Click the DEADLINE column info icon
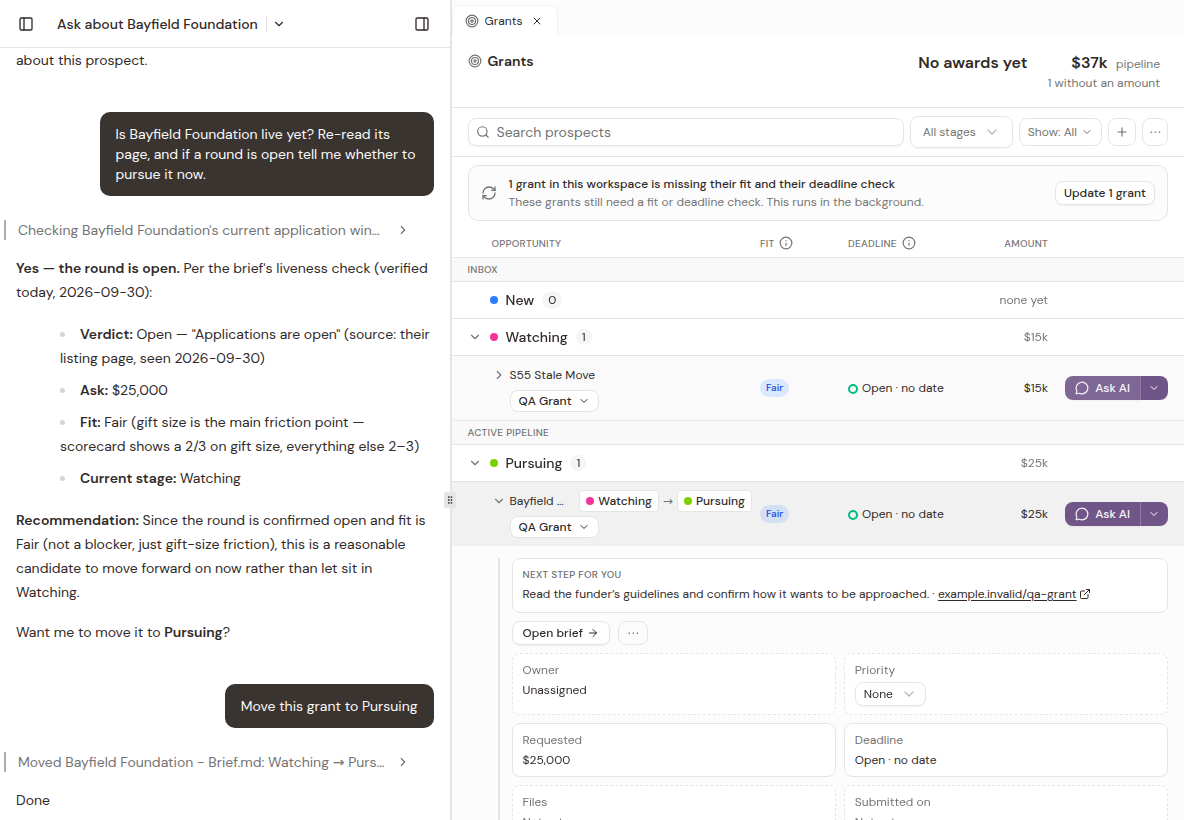Viewport: 1184px width, 820px height. 909,243
